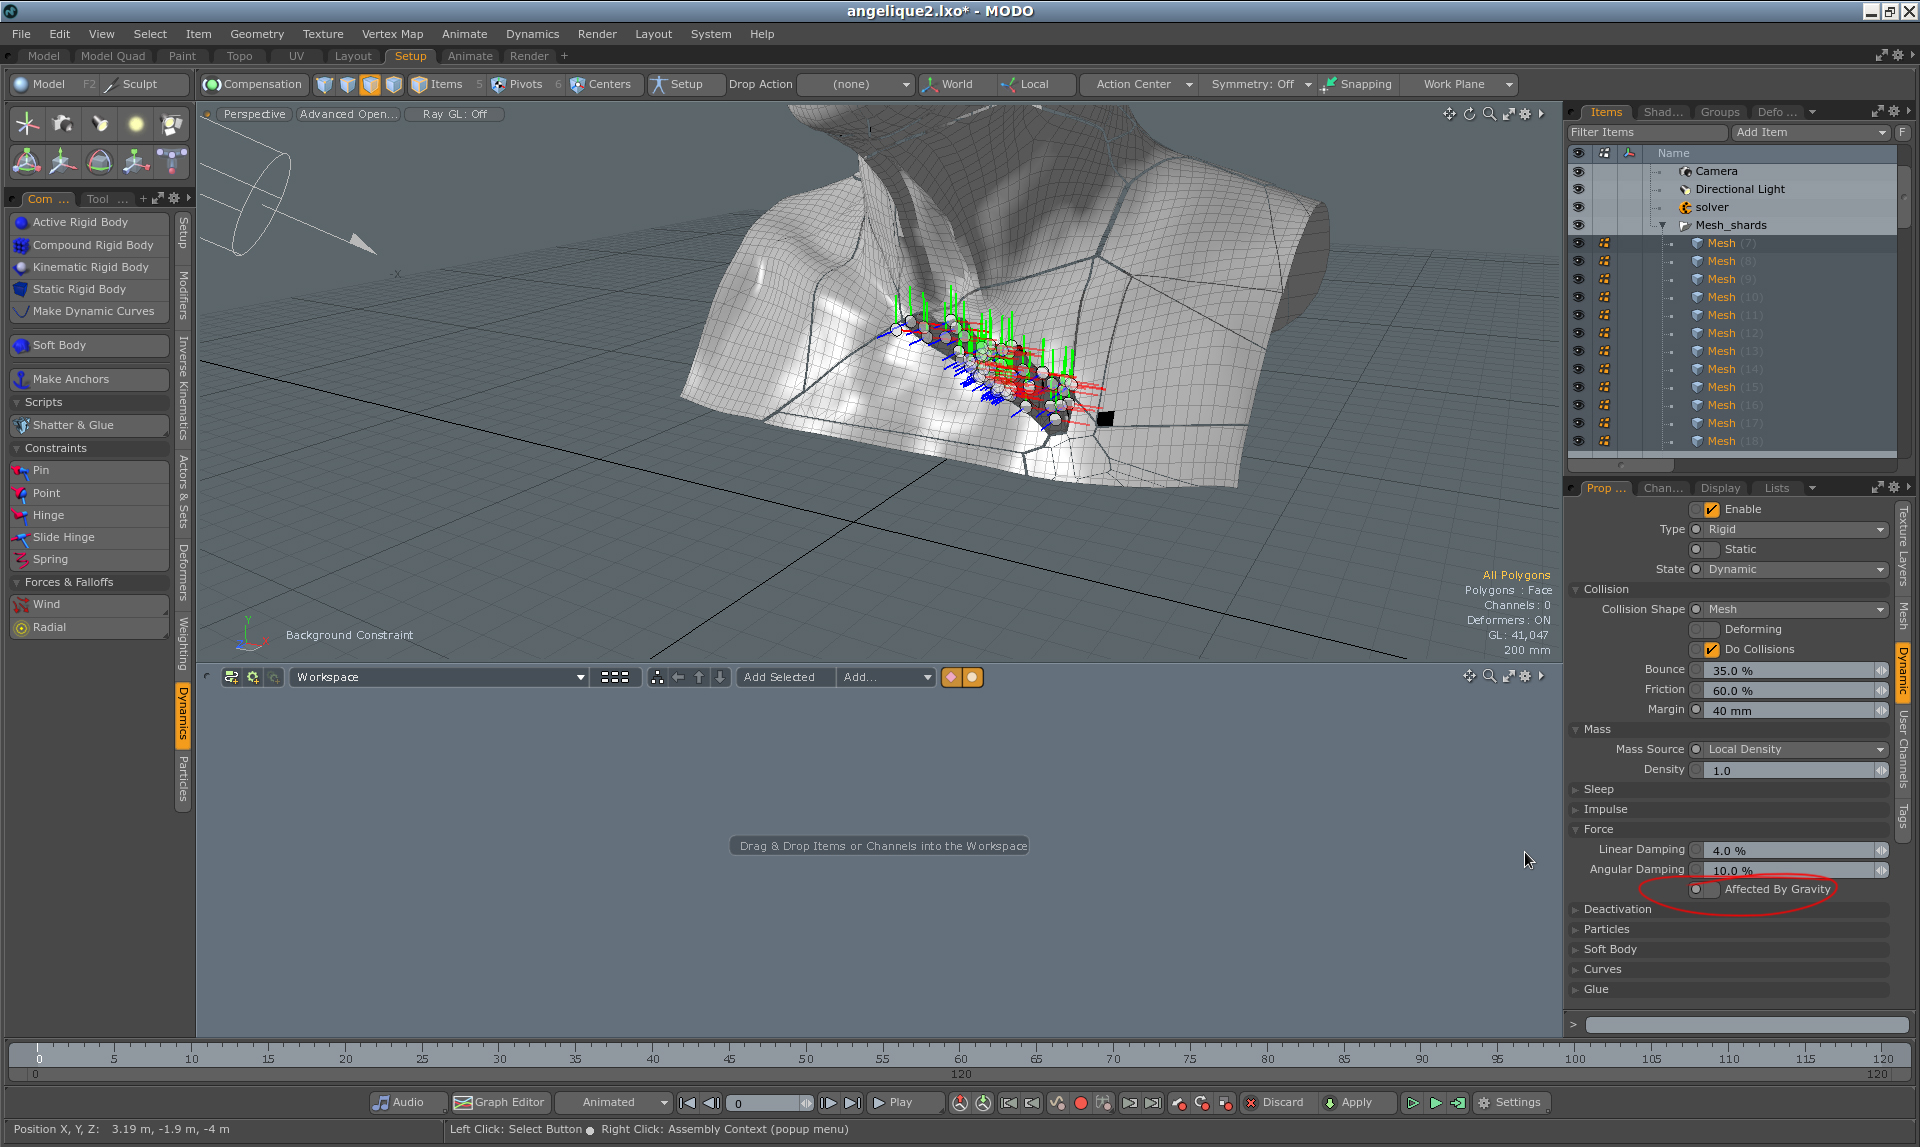1920x1147 pixels.
Task: Go to first frame in transport
Action: coord(687,1103)
